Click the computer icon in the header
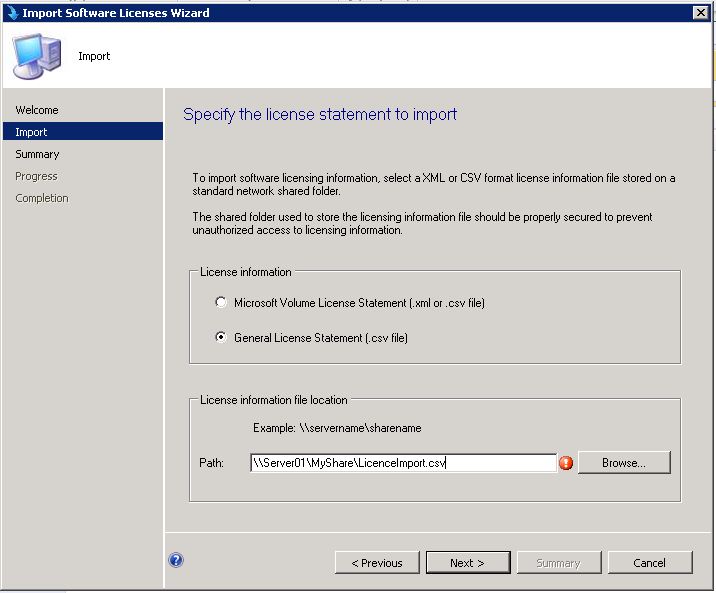Image resolution: width=716 pixels, height=593 pixels. click(36, 56)
